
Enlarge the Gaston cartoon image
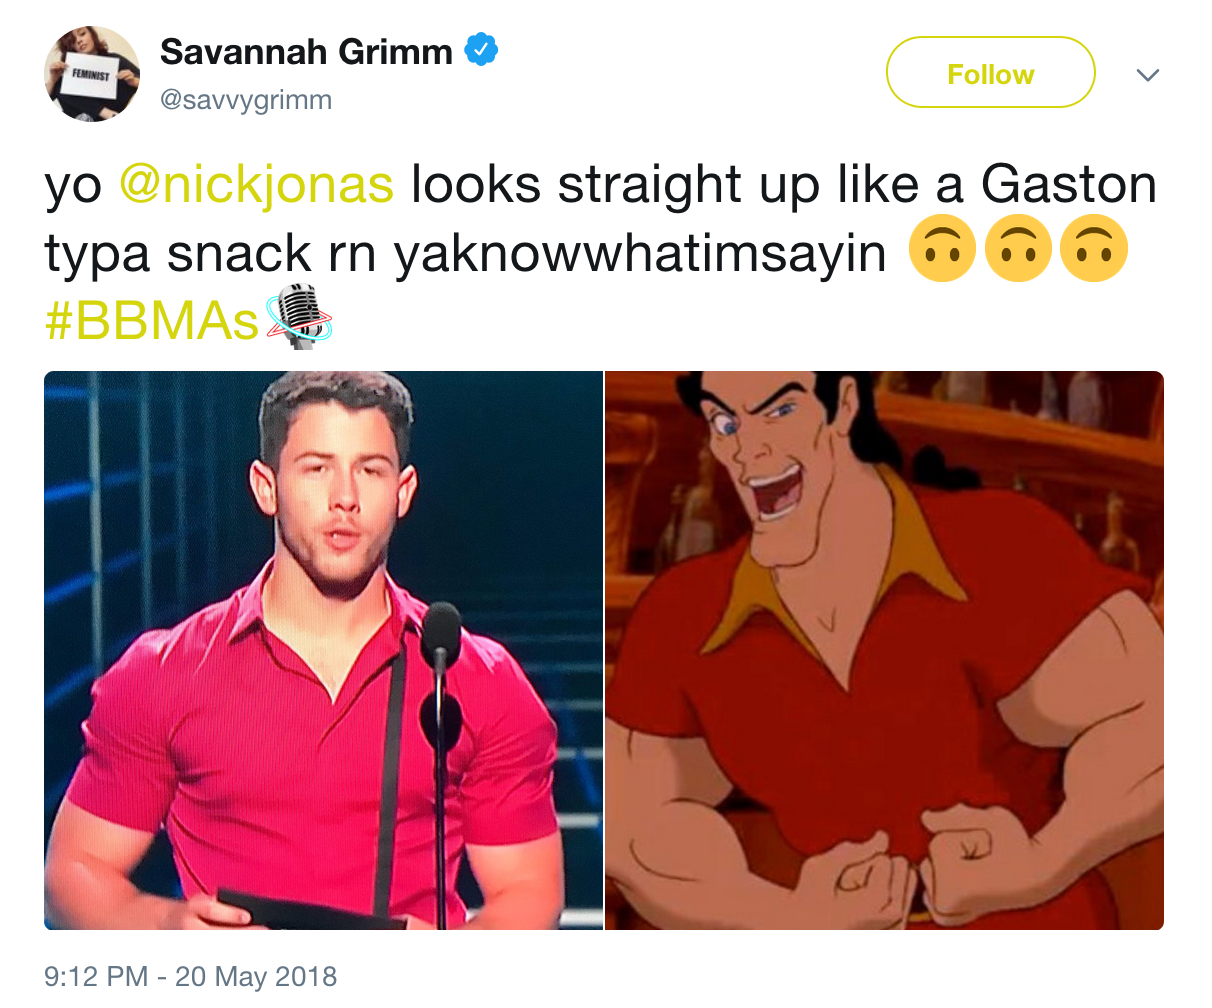tap(884, 650)
